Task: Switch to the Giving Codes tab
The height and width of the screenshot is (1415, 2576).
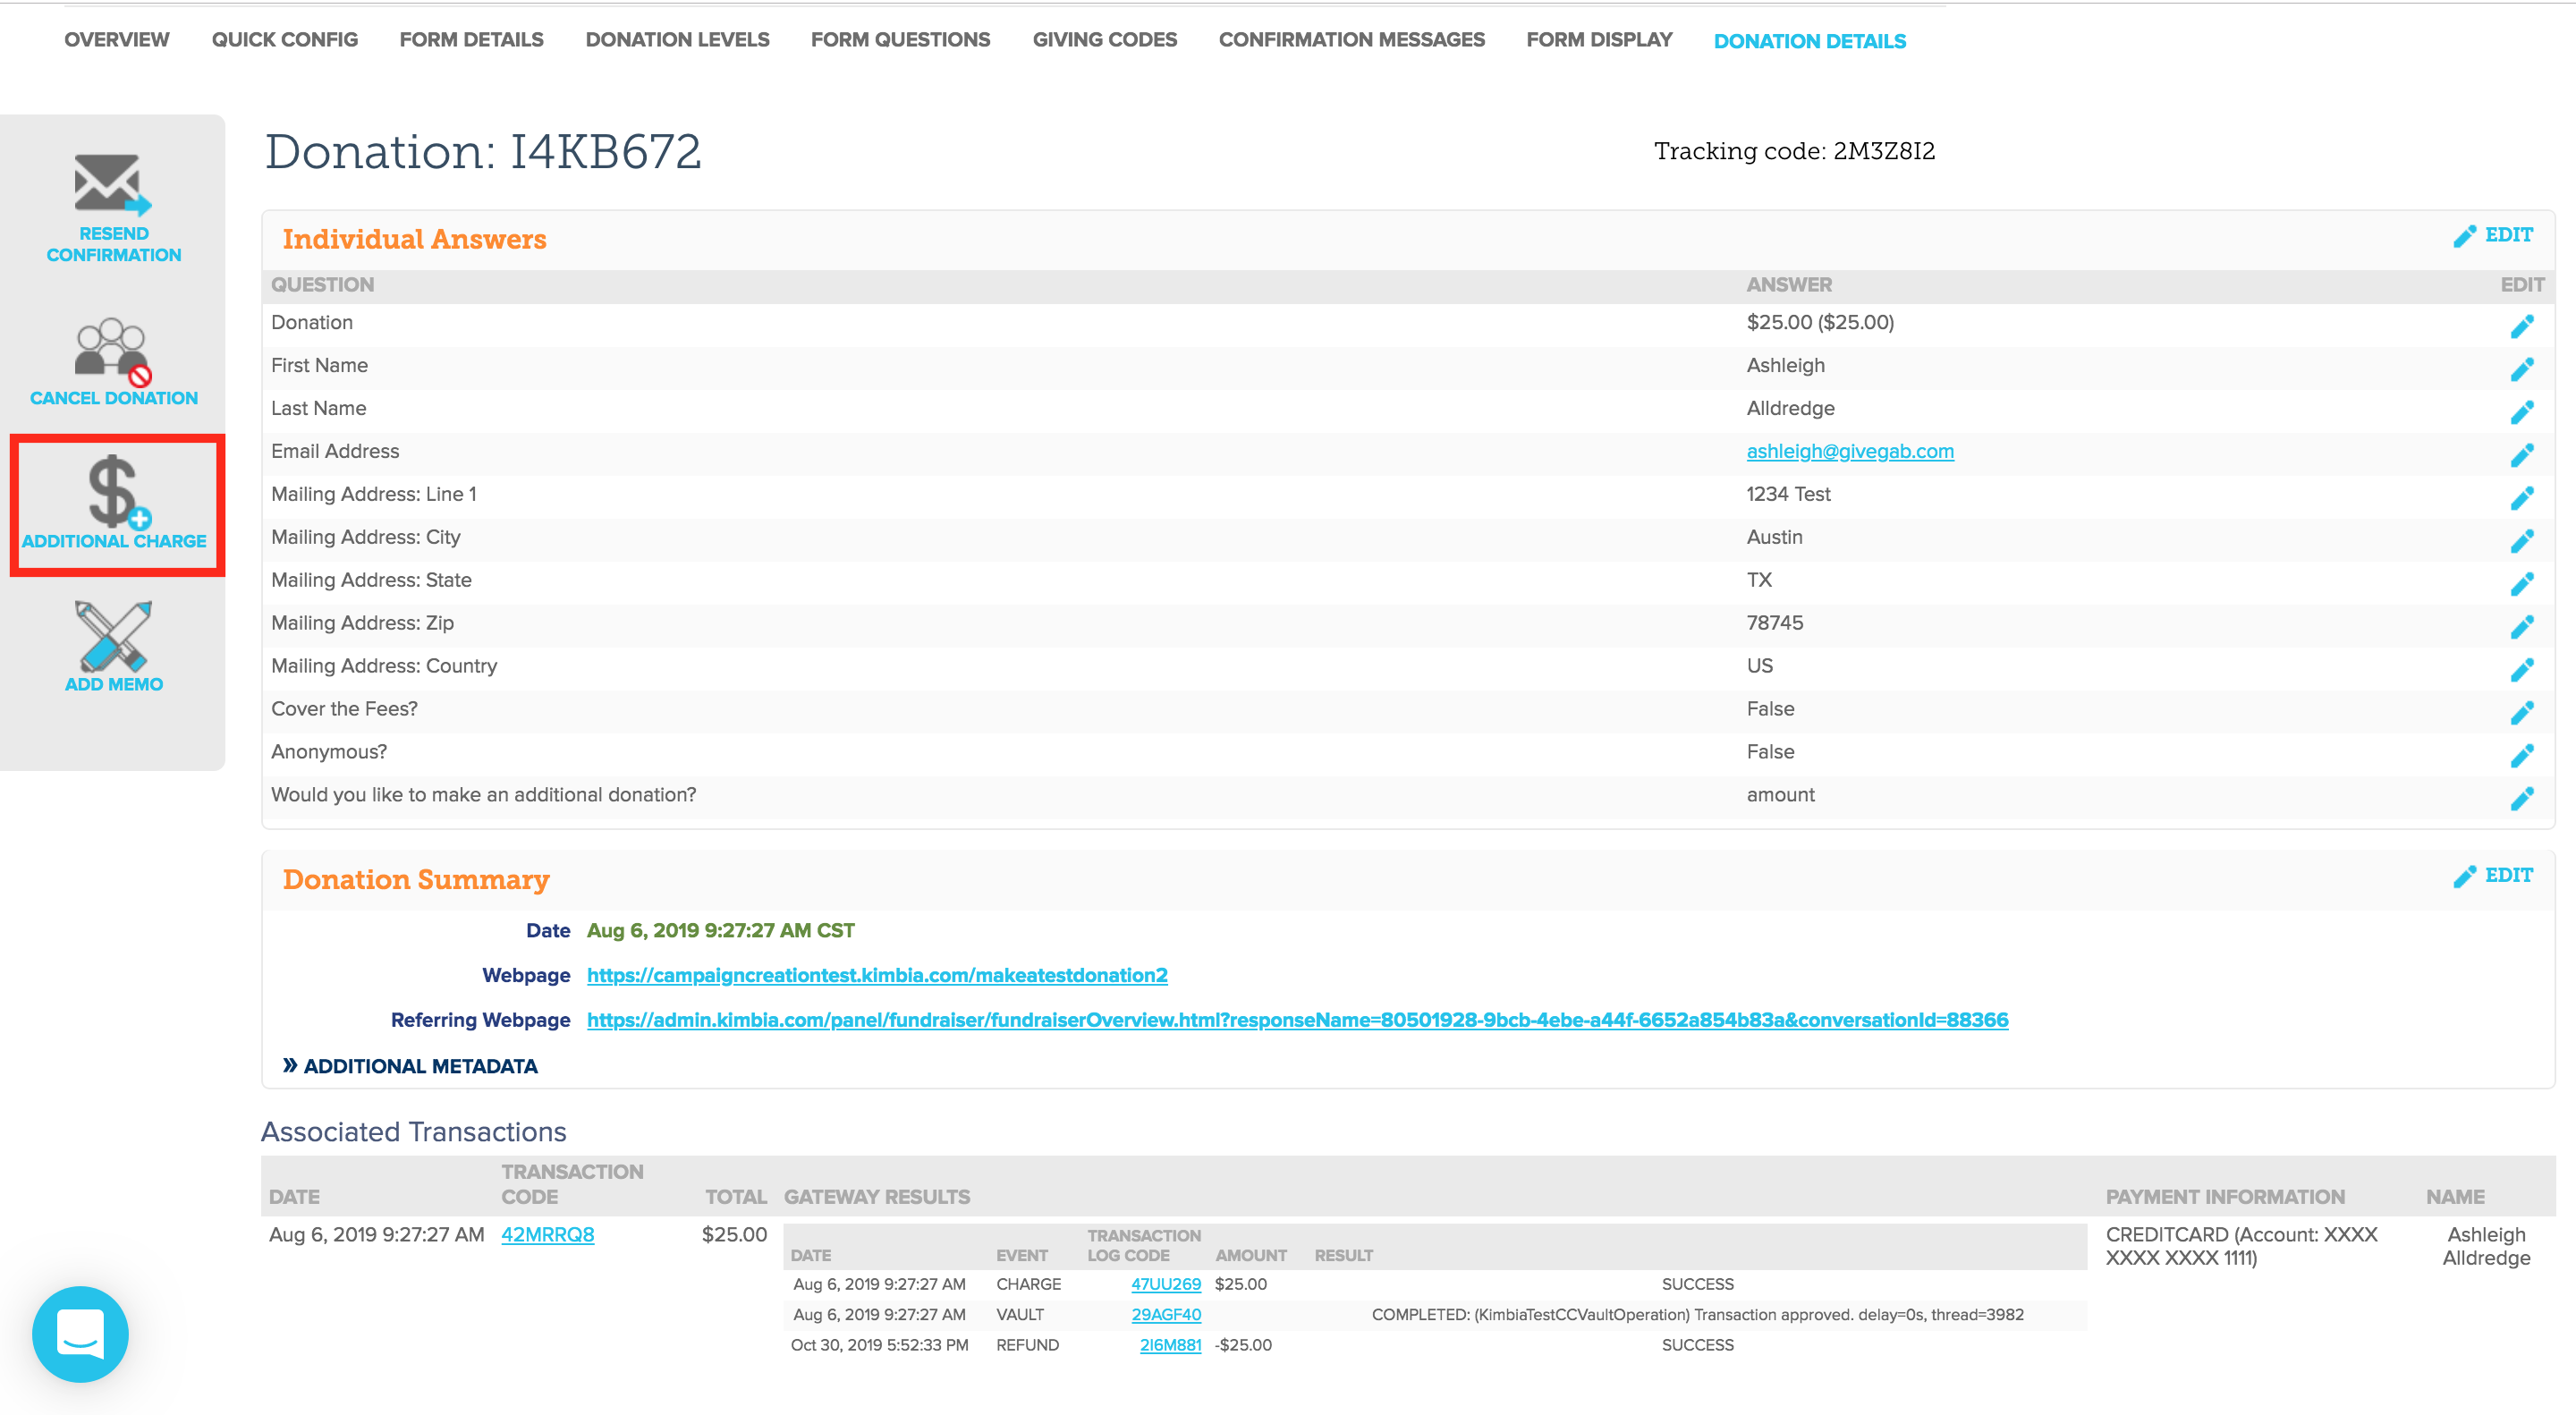Action: [1105, 40]
